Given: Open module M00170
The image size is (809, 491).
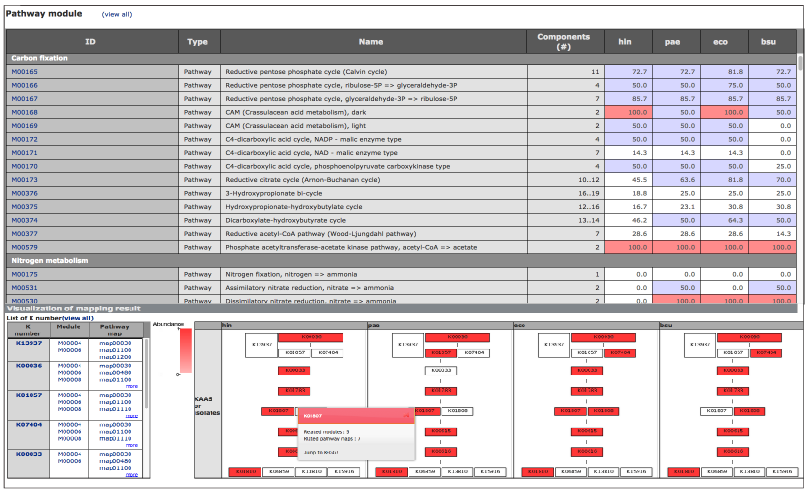Looking at the screenshot, I should click(25, 166).
